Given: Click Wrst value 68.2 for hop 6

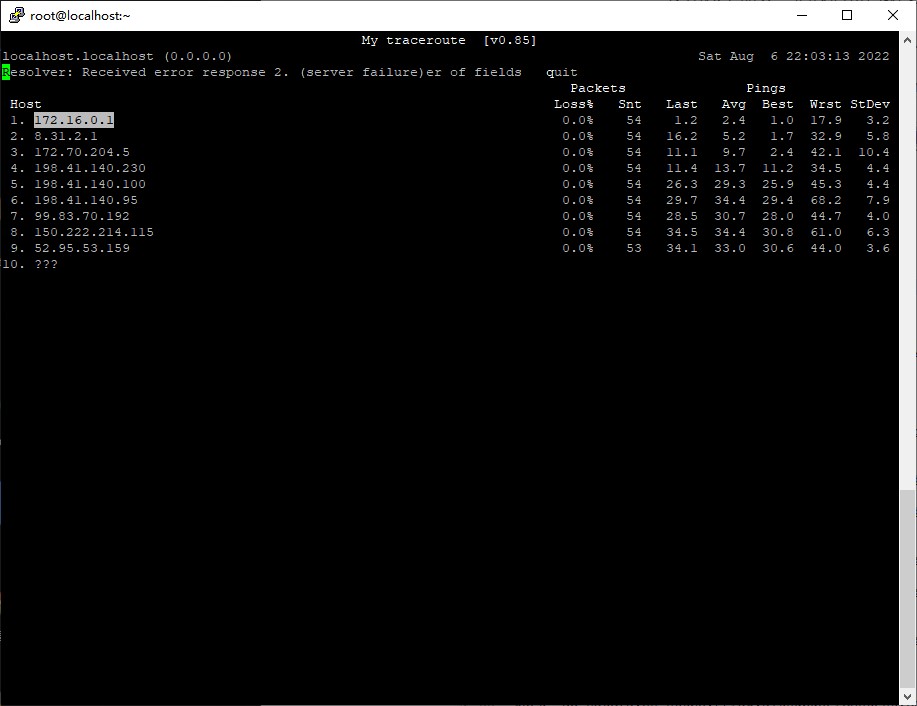Looking at the screenshot, I should pyautogui.click(x=826, y=200).
